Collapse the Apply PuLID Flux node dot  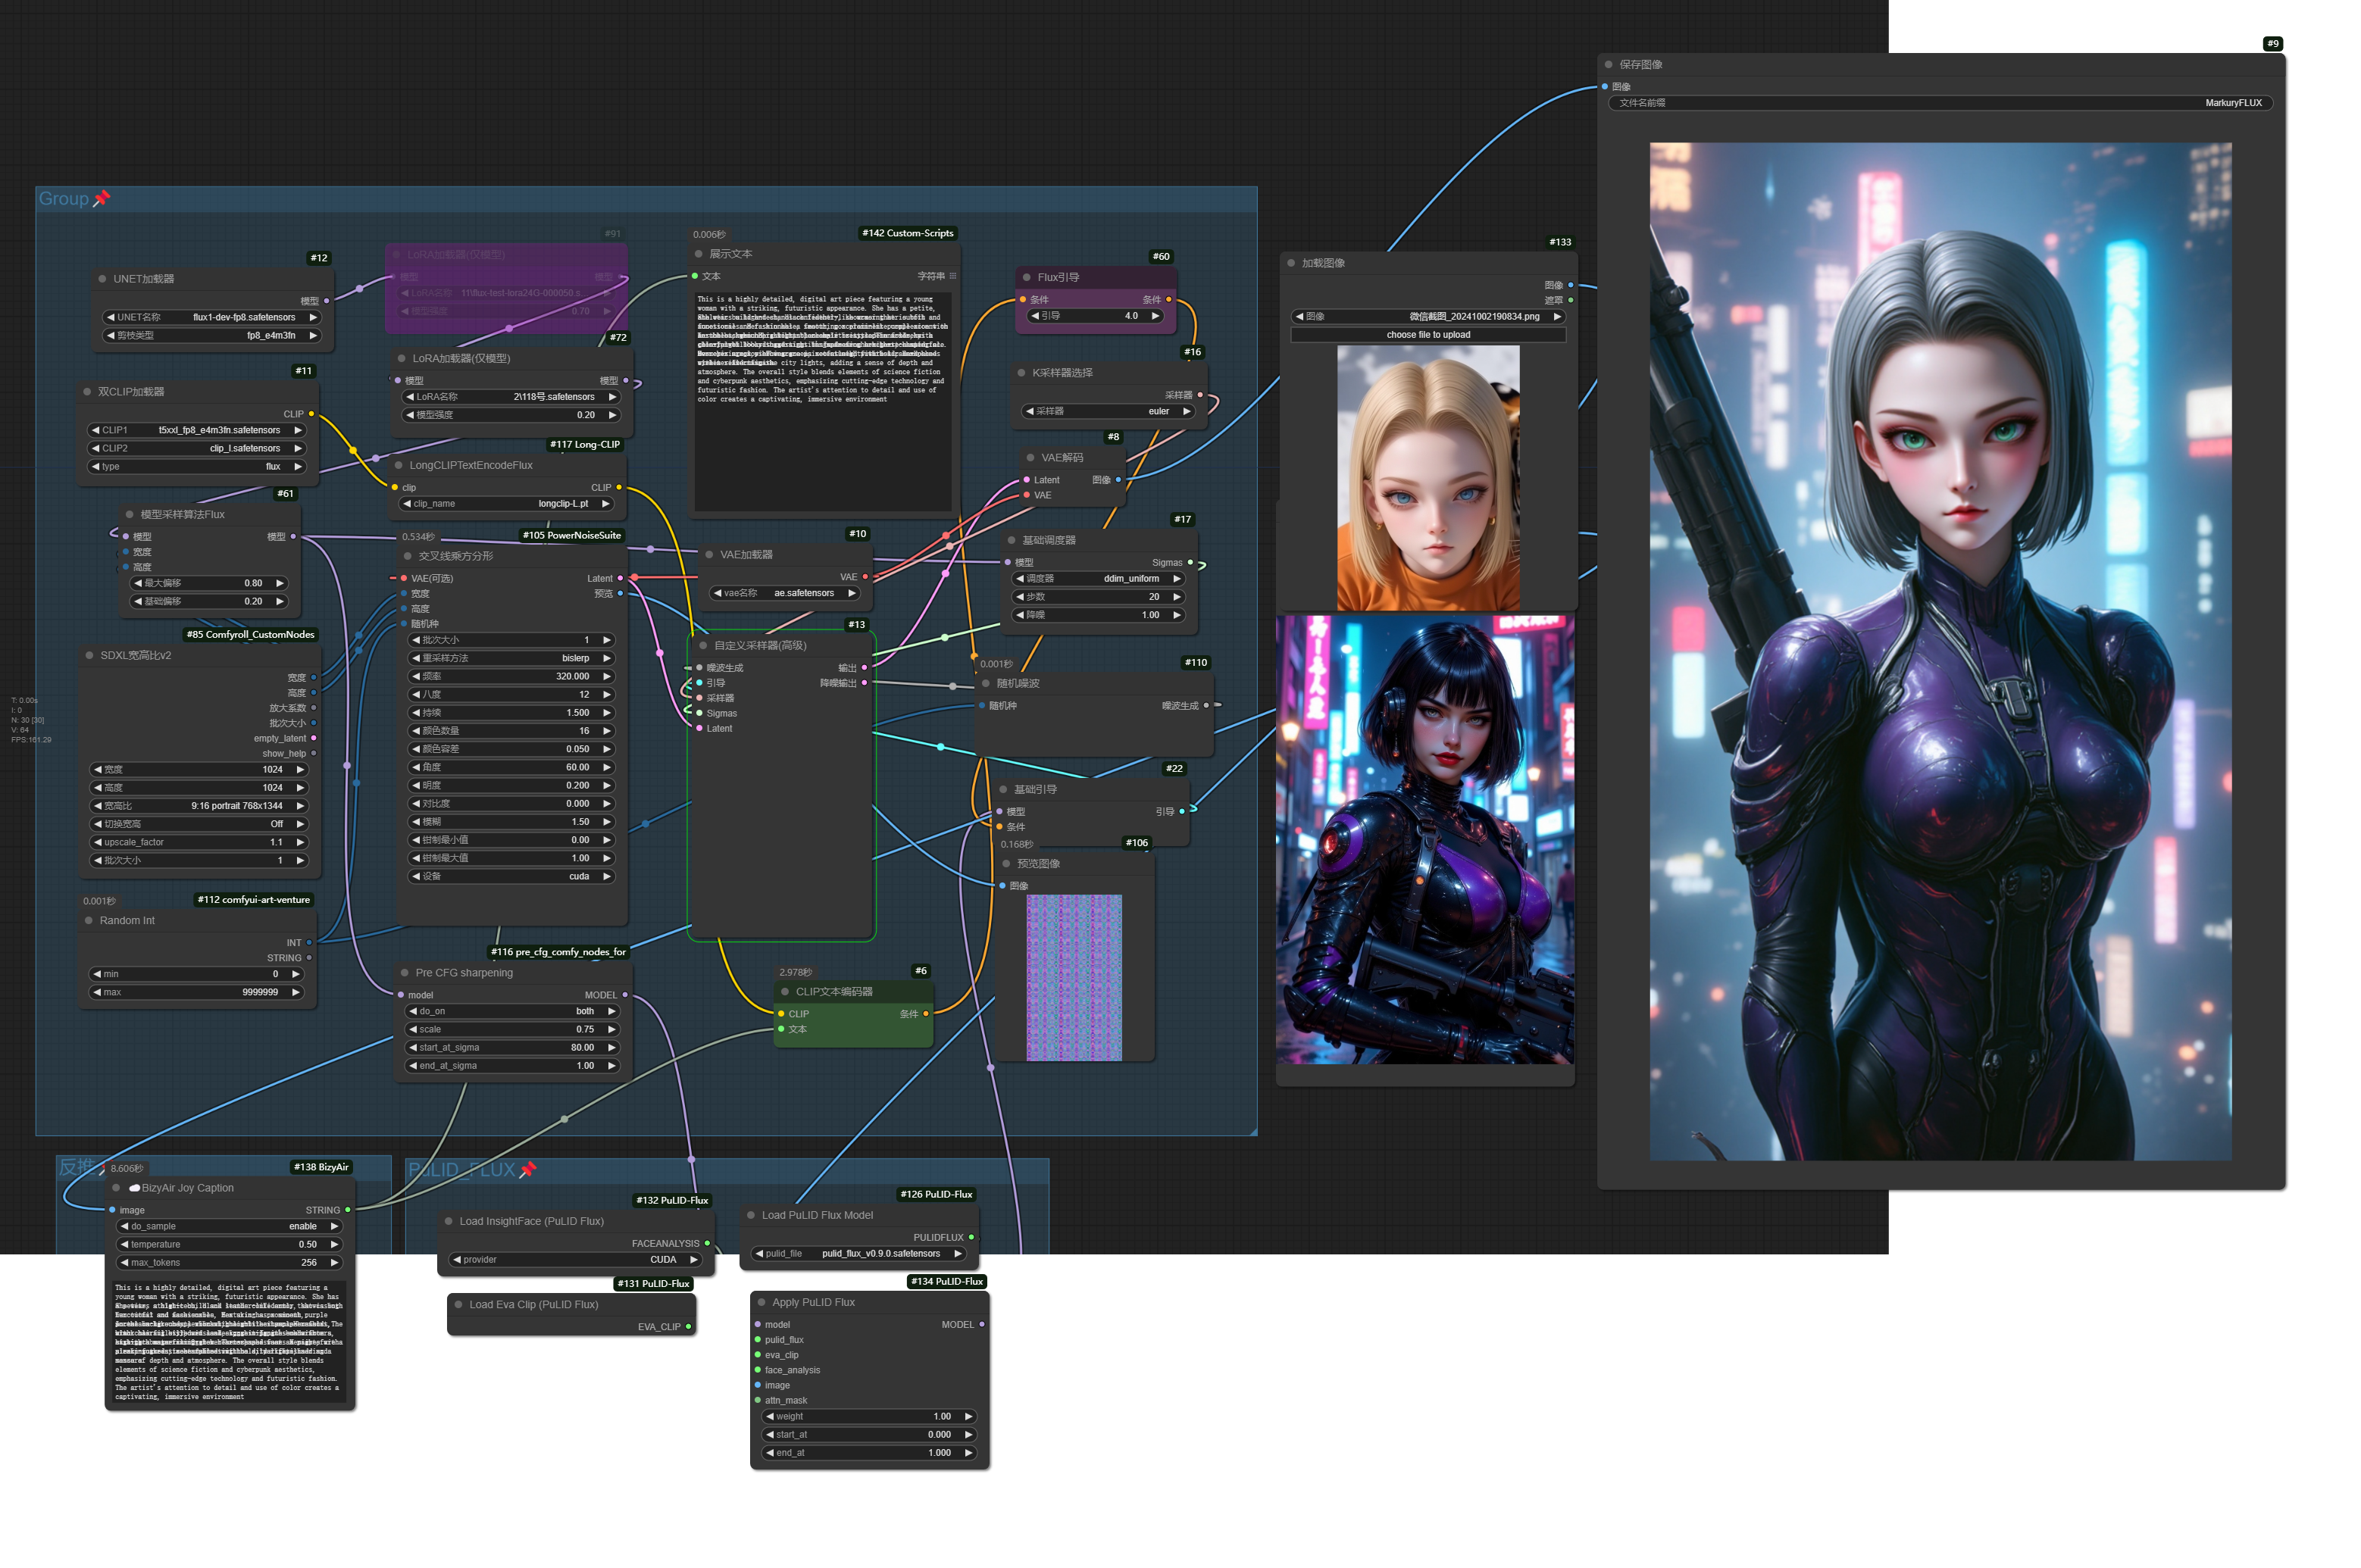[761, 1302]
